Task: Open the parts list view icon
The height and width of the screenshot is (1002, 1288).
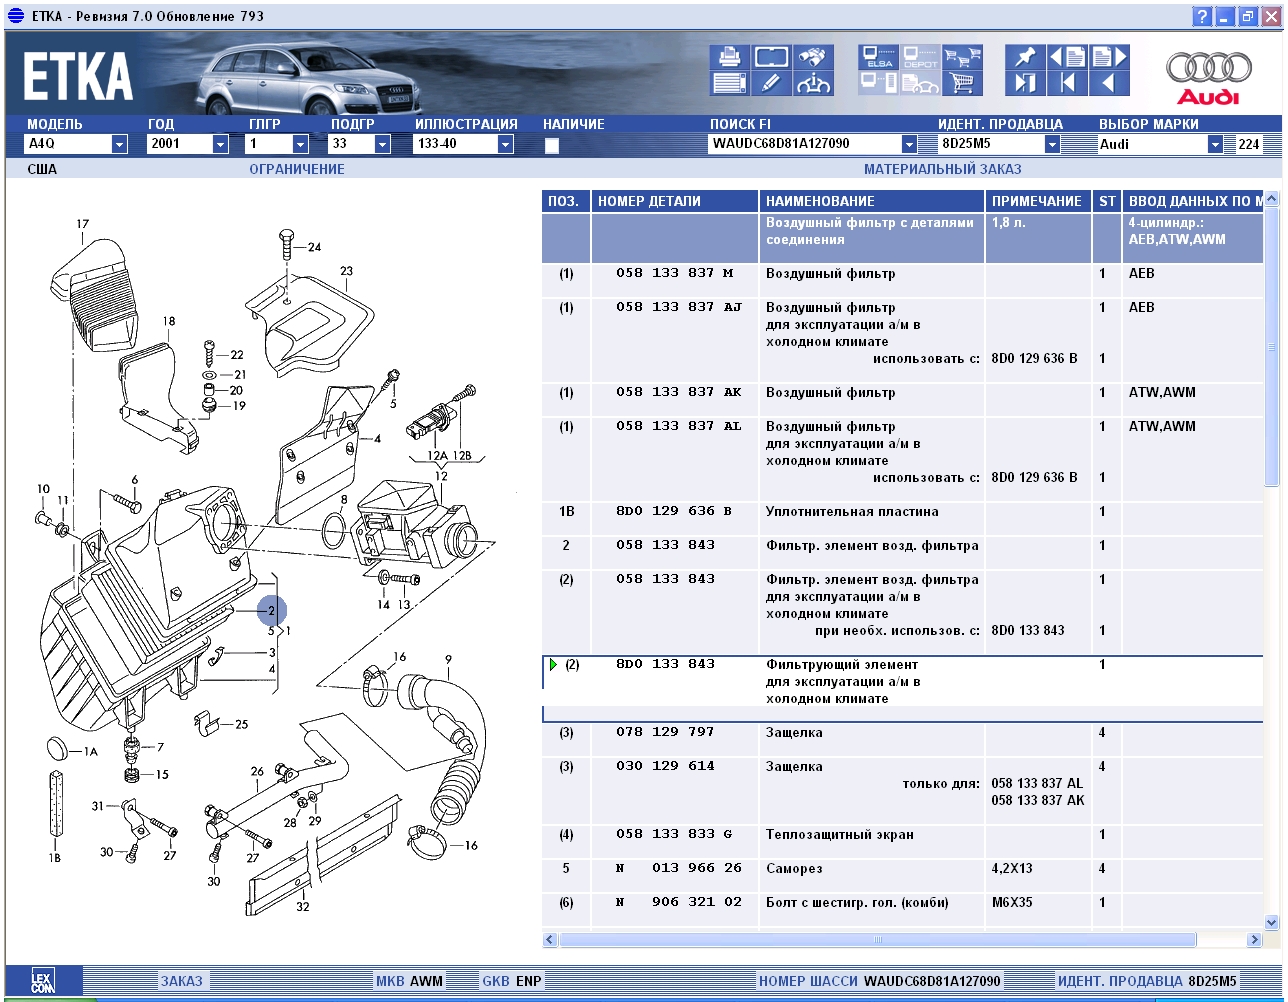Action: point(730,83)
